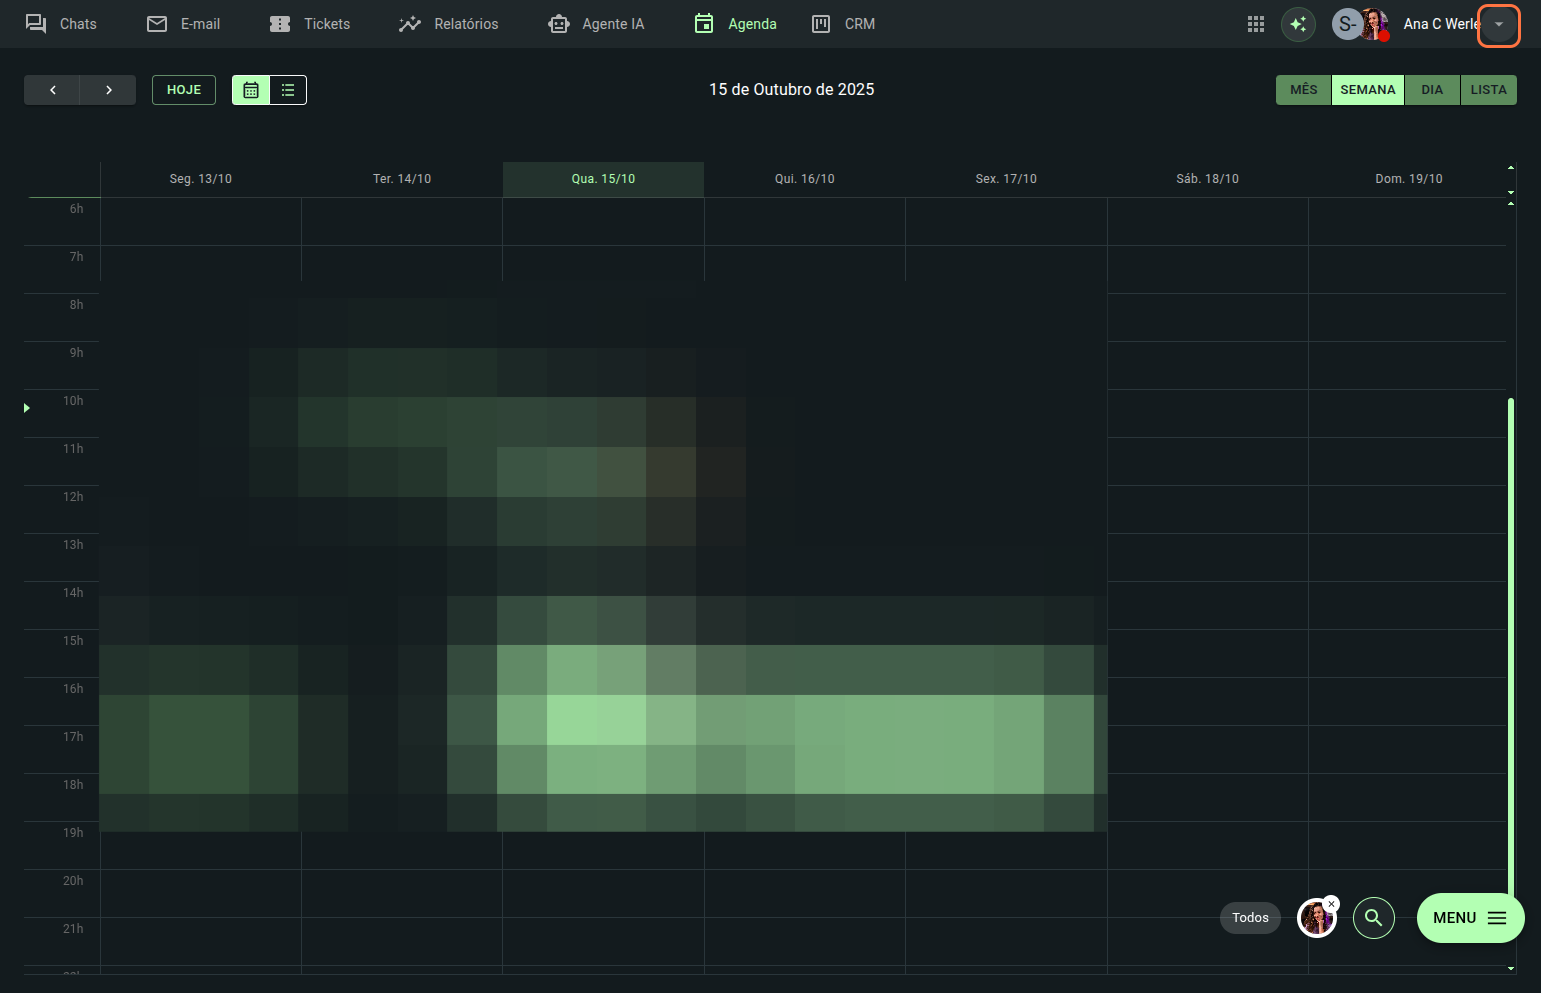Select the Semana view toggle
1541x993 pixels.
pos(1367,90)
